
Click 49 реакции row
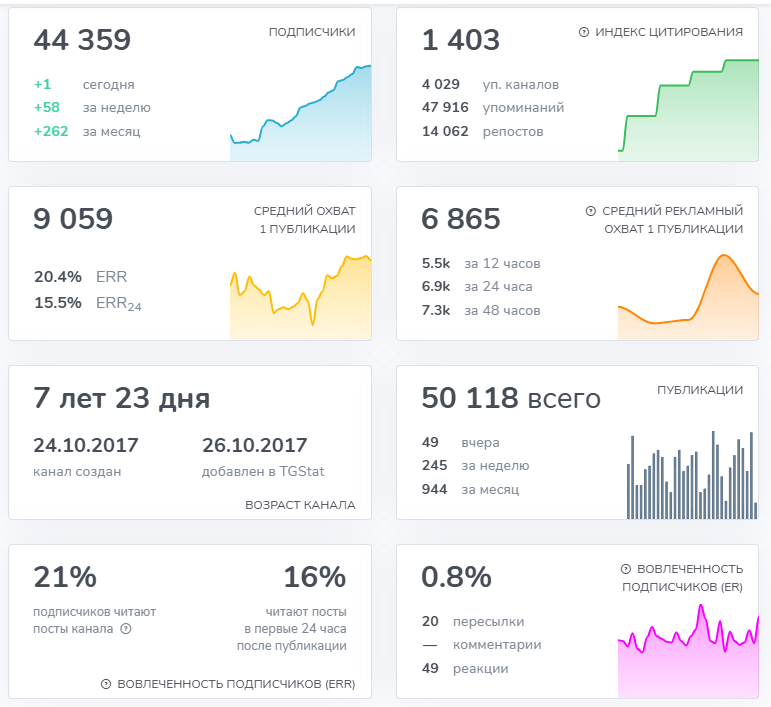[465, 668]
